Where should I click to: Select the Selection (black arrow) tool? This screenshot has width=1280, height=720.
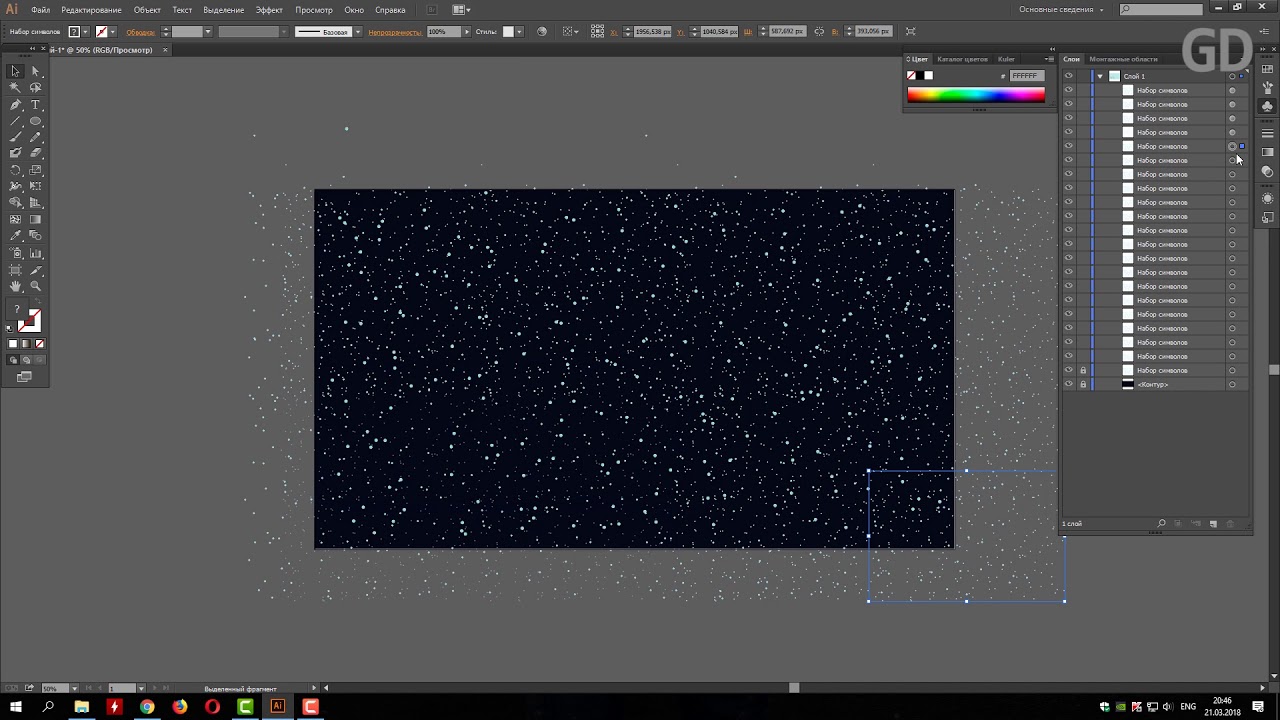pyautogui.click(x=16, y=71)
